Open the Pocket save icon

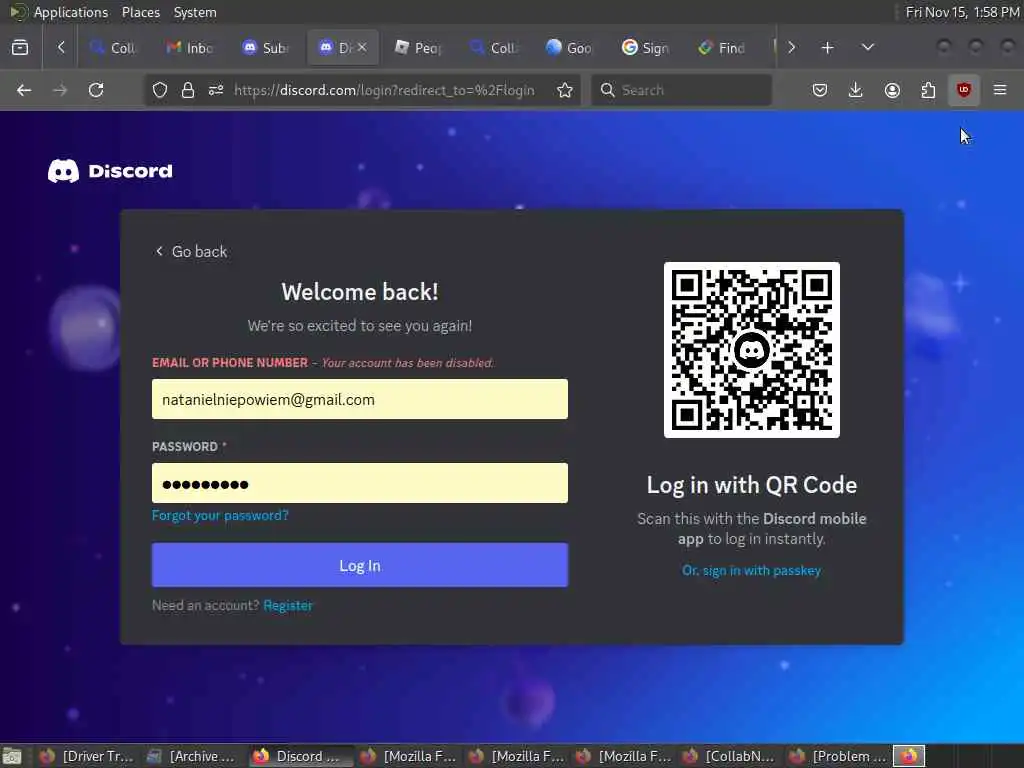(x=820, y=90)
